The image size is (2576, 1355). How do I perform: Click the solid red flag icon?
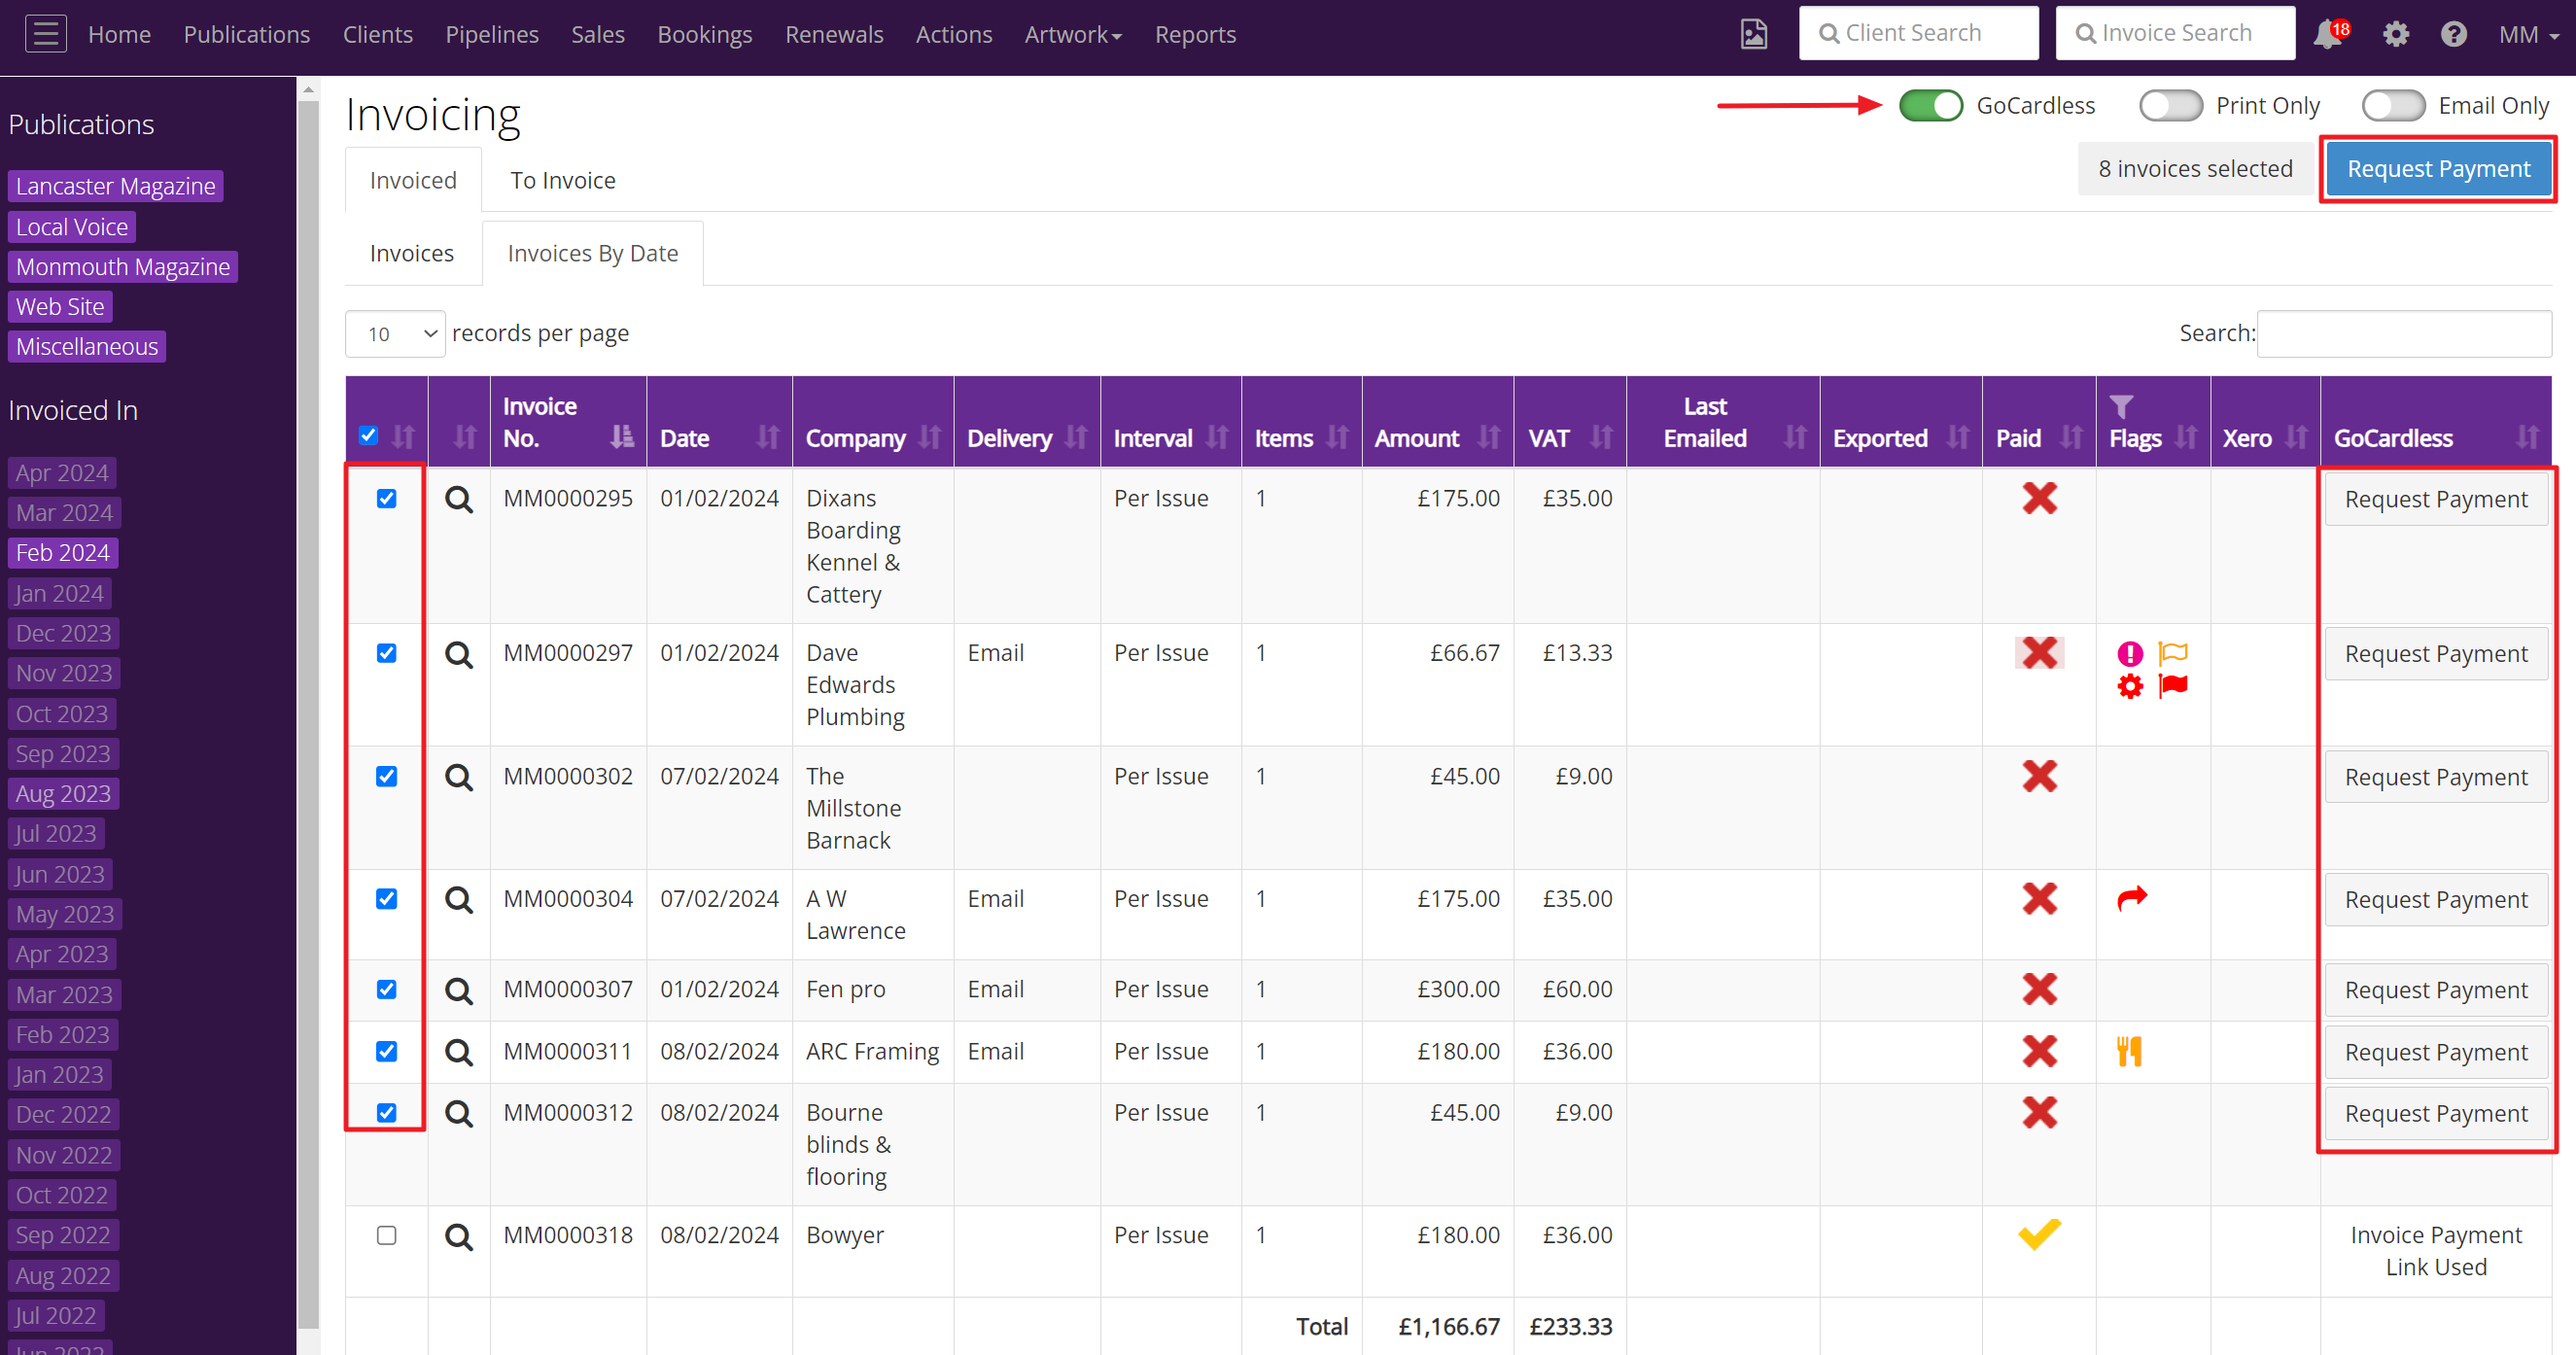tap(2173, 686)
